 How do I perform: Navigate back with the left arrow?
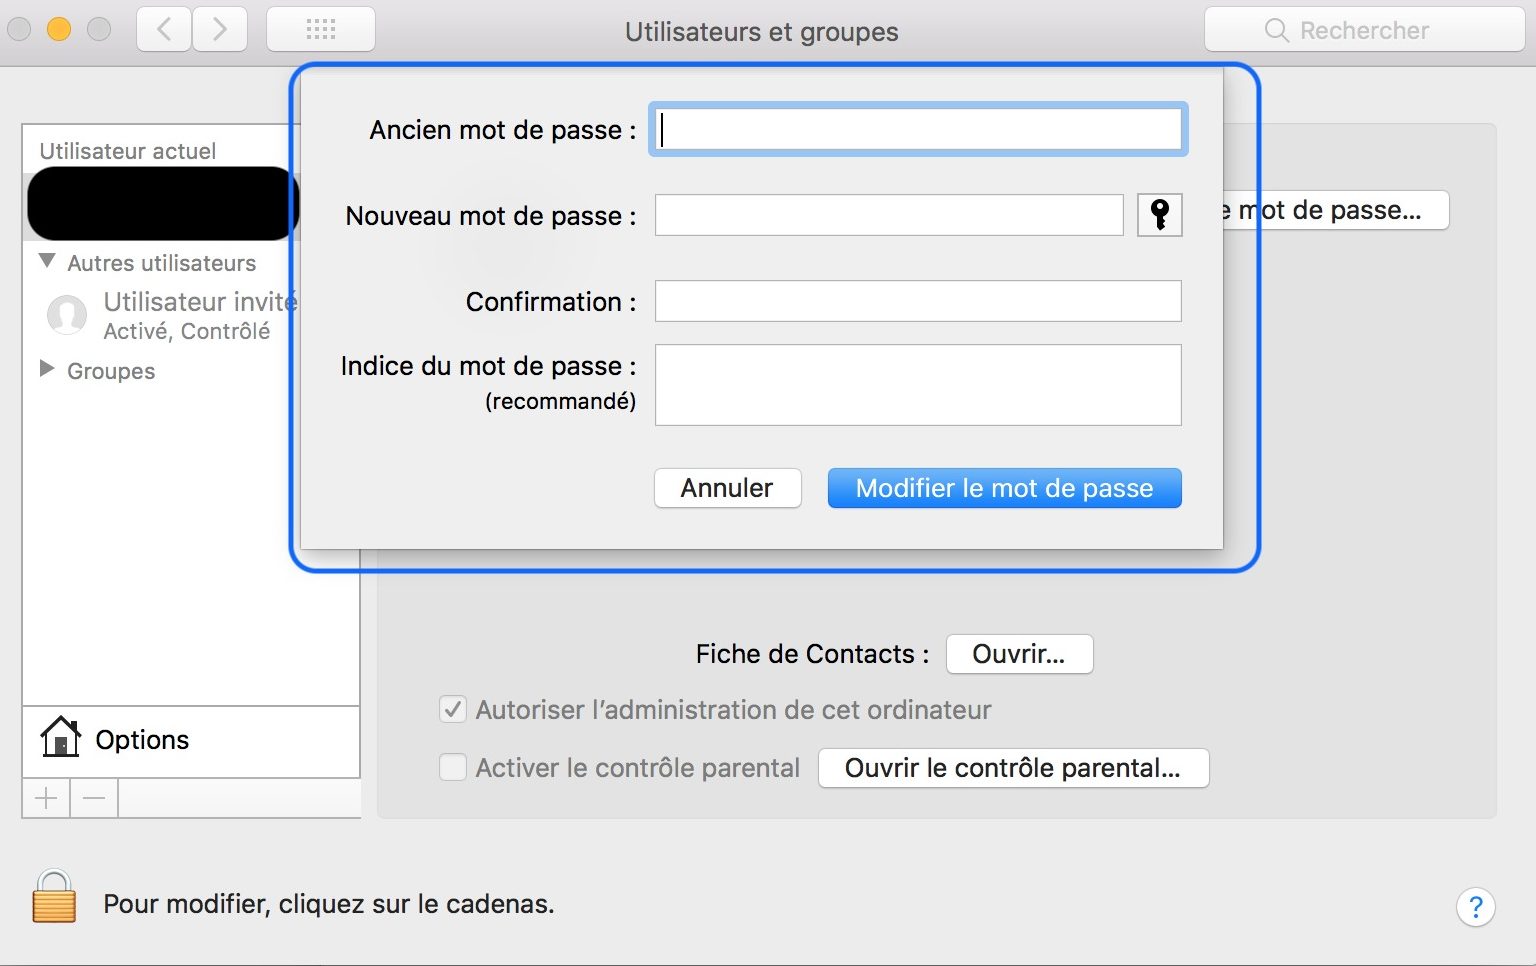click(162, 28)
